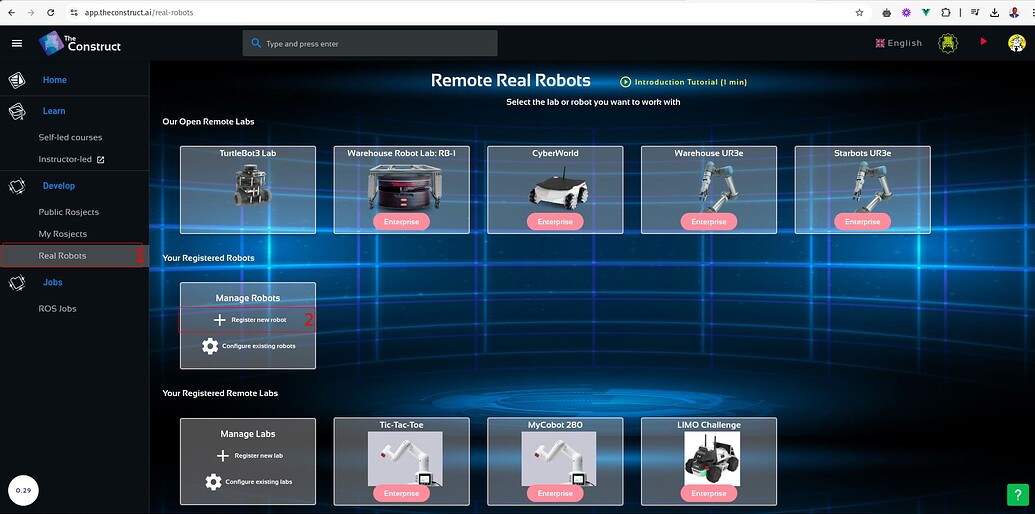Click the site info icon in address bar
1035x514 pixels.
click(x=74, y=13)
